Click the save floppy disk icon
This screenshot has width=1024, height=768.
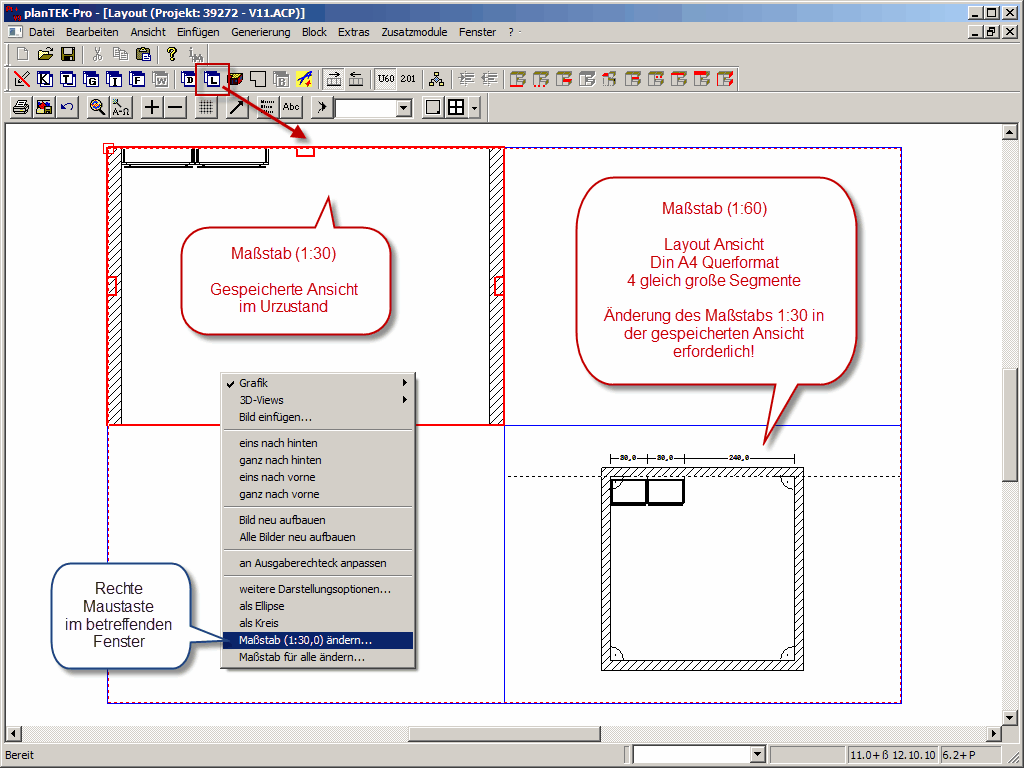pyautogui.click(x=68, y=54)
